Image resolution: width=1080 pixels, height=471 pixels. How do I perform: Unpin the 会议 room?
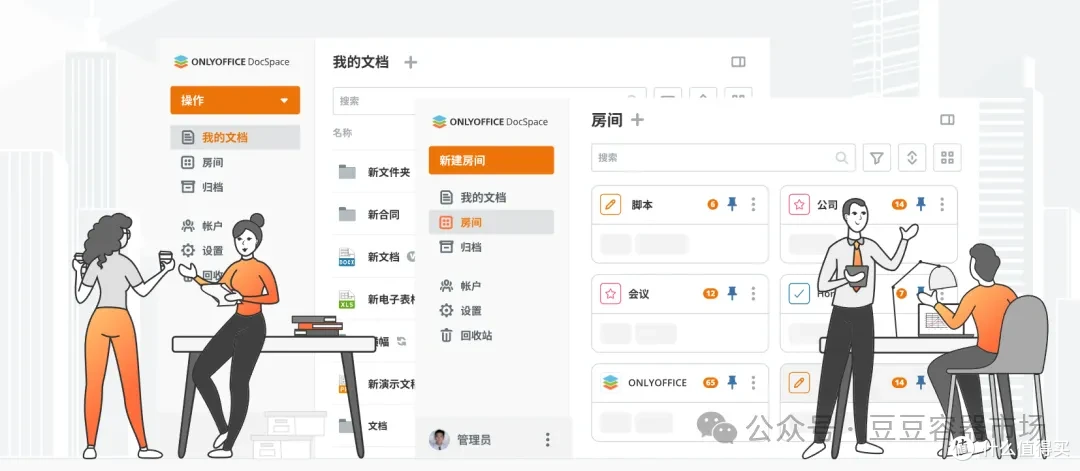tap(732, 293)
